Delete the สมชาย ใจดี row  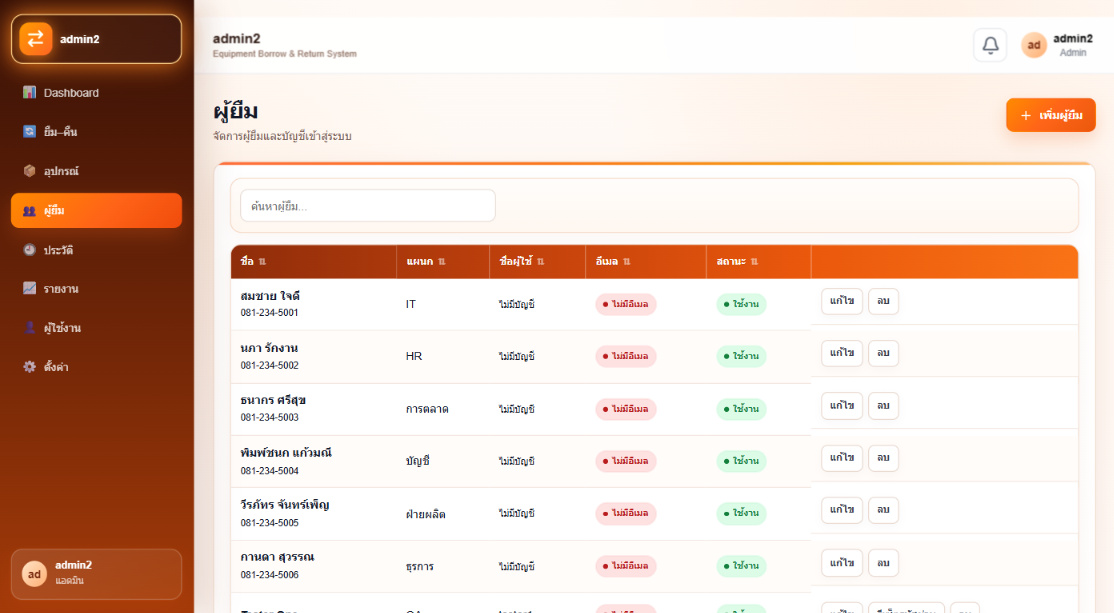click(883, 301)
